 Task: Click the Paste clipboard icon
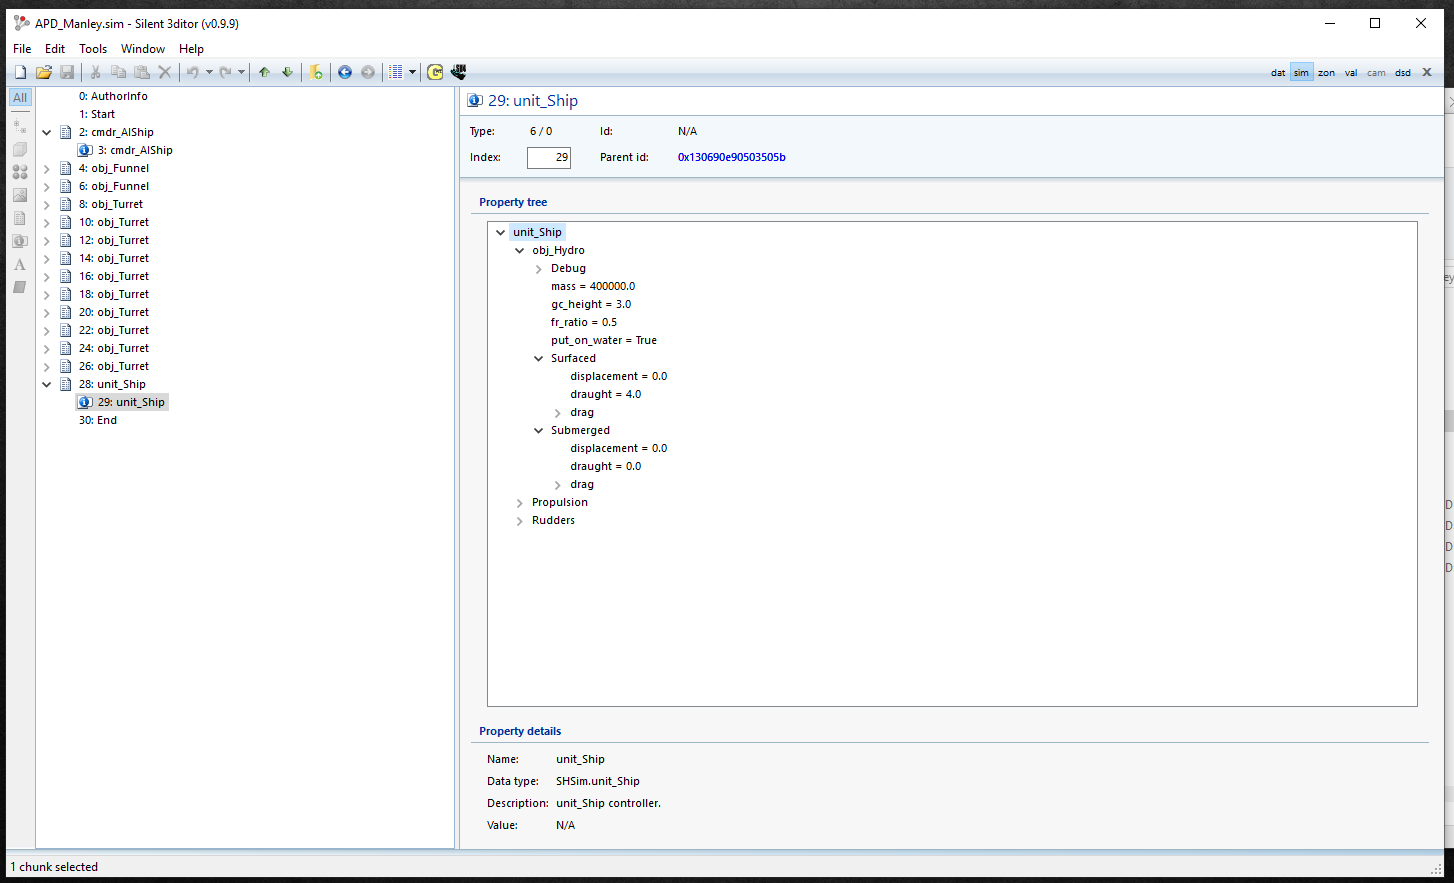coord(142,72)
